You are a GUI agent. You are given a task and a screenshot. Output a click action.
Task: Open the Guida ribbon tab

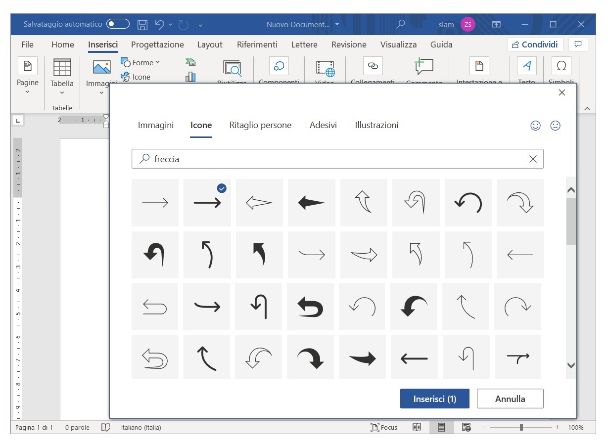click(x=441, y=44)
